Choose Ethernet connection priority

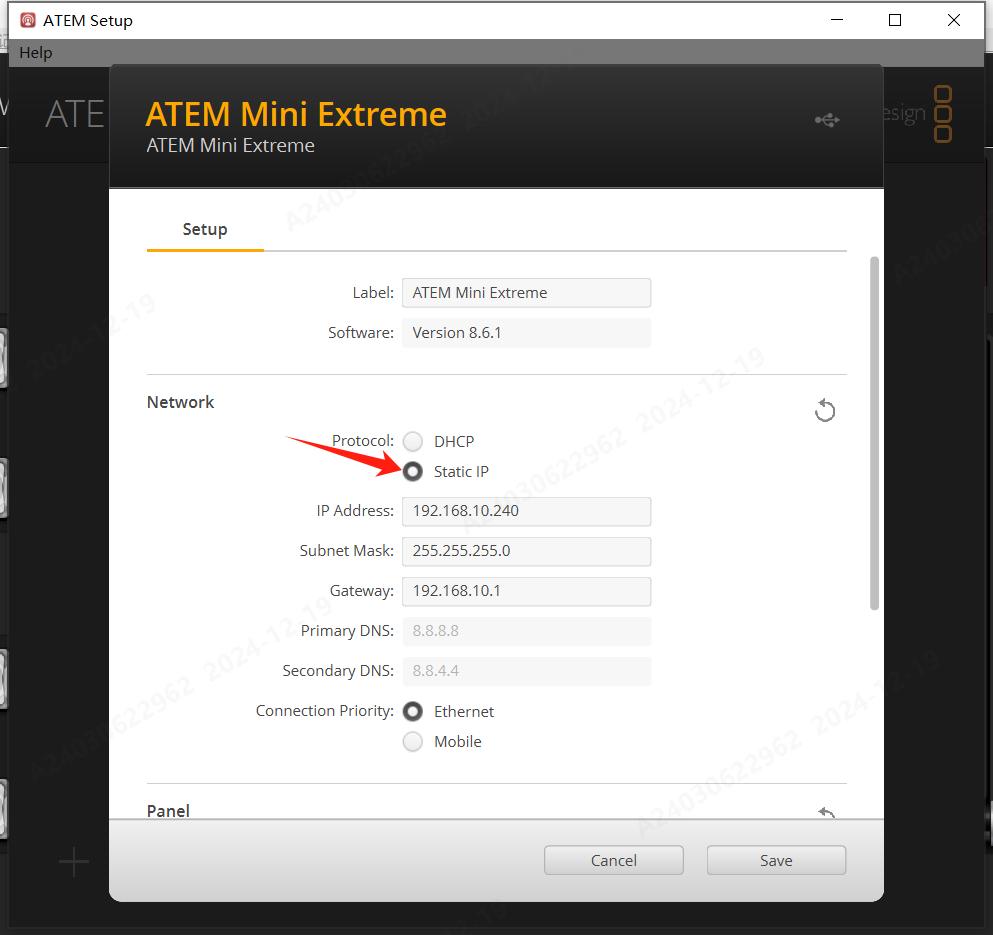pos(413,711)
